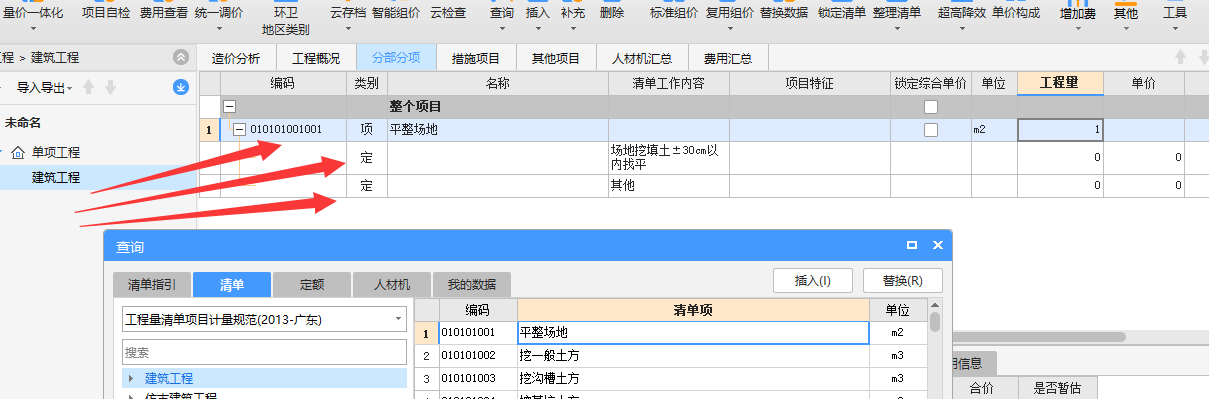Click the 替换数据 toolbar button
1209x399 pixels.
point(784,13)
